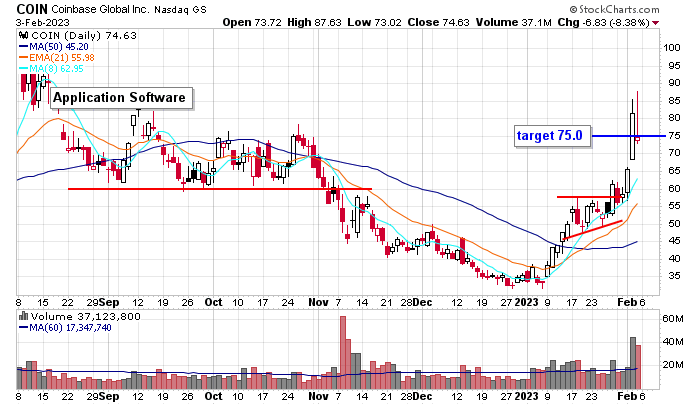Viewport: 700px width, 405px height.
Task: Click the 20M volume axis label
Action: (x=673, y=364)
